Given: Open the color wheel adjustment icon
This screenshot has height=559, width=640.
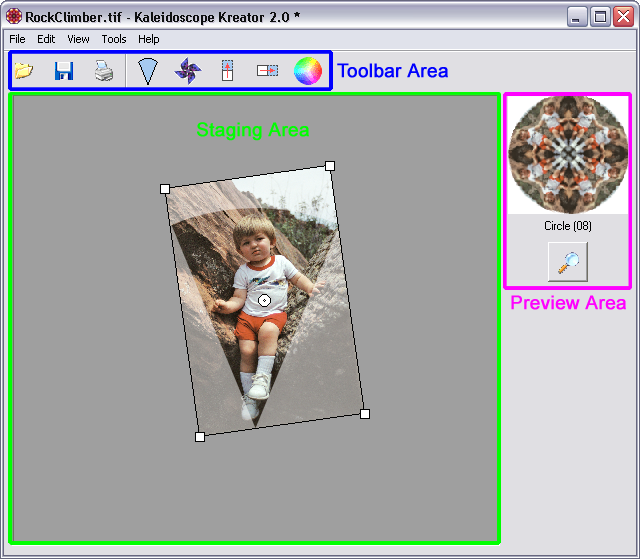Looking at the screenshot, I should tap(308, 71).
